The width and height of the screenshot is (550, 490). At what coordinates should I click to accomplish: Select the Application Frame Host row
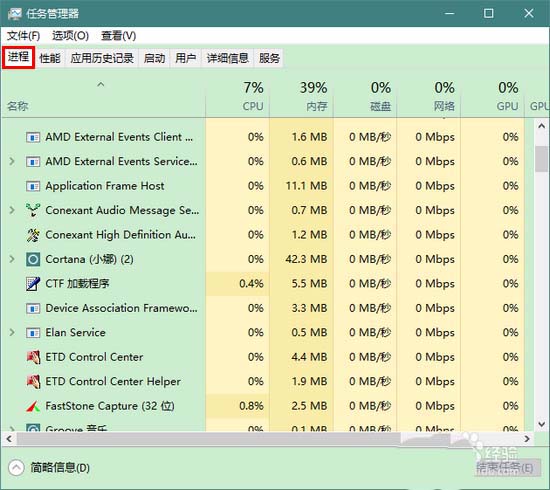pos(263,186)
